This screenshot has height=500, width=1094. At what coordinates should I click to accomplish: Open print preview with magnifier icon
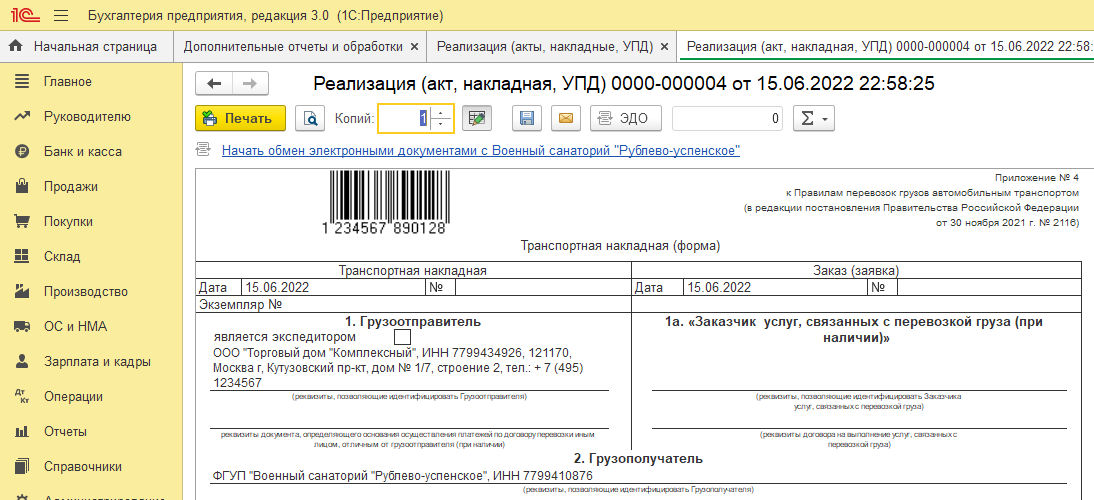pyautogui.click(x=310, y=119)
